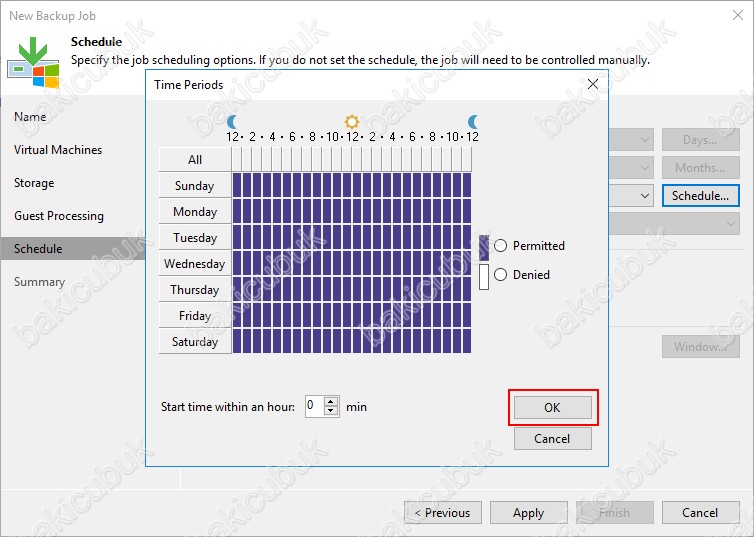The width and height of the screenshot is (754, 537).
Task: Click OK in the Time Periods dialog
Action: [553, 408]
